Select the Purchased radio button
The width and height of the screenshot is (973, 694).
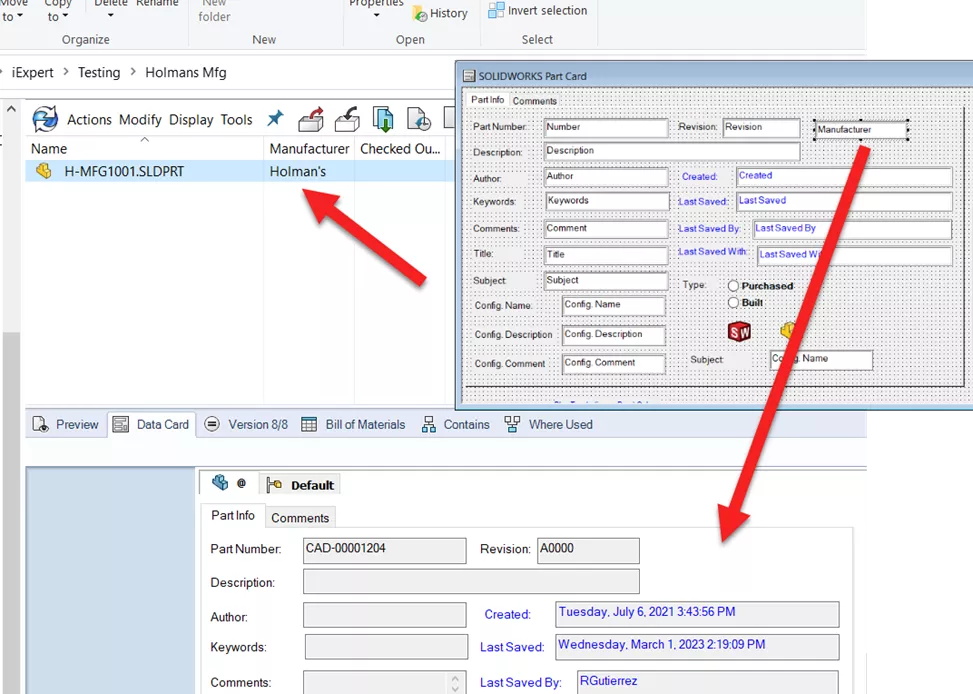733,285
